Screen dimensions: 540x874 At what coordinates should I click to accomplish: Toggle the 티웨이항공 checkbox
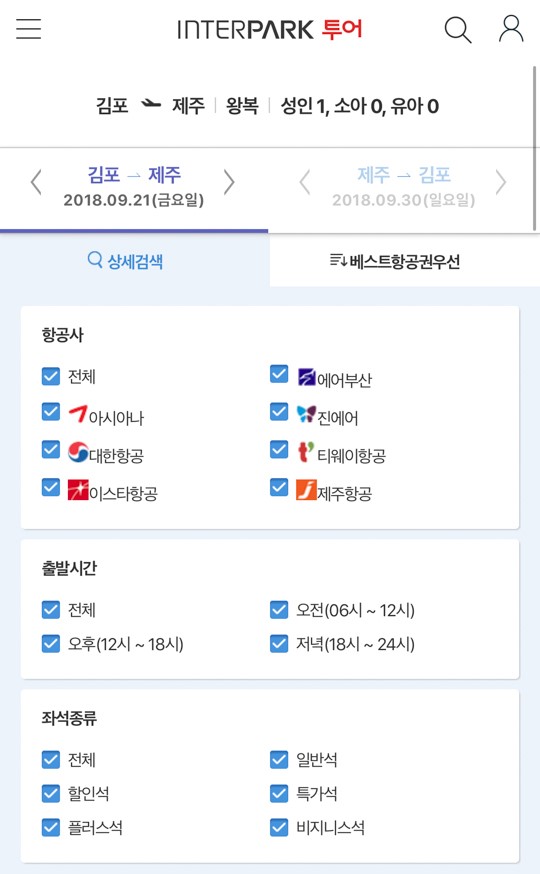click(279, 449)
